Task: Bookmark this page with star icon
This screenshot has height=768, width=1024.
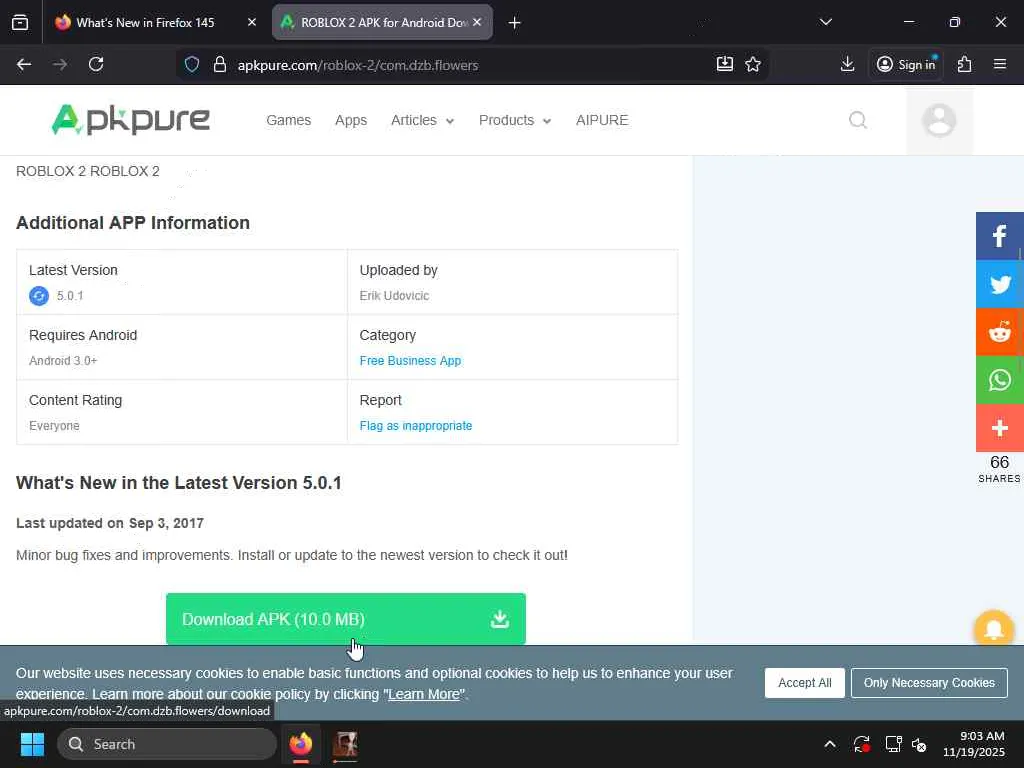Action: (753, 64)
